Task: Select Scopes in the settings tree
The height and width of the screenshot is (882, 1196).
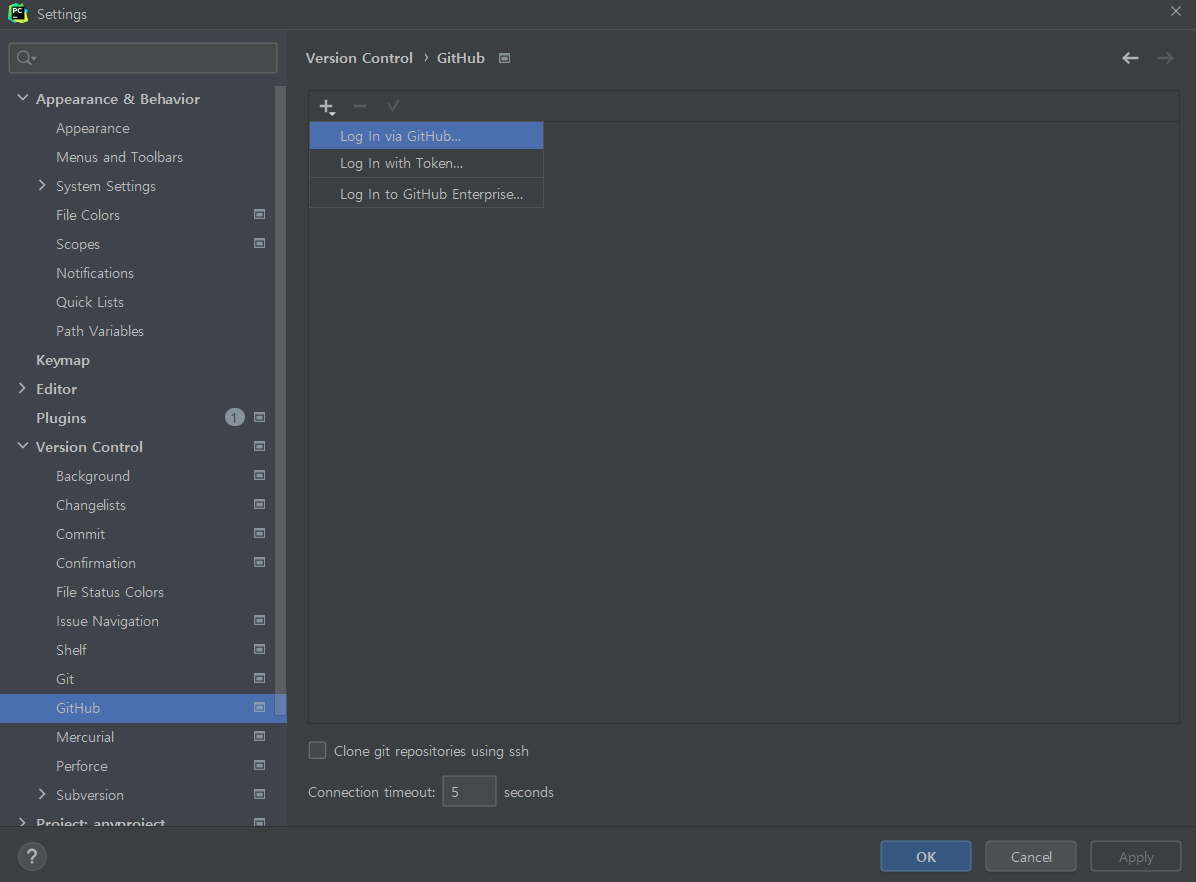Action: [x=78, y=244]
